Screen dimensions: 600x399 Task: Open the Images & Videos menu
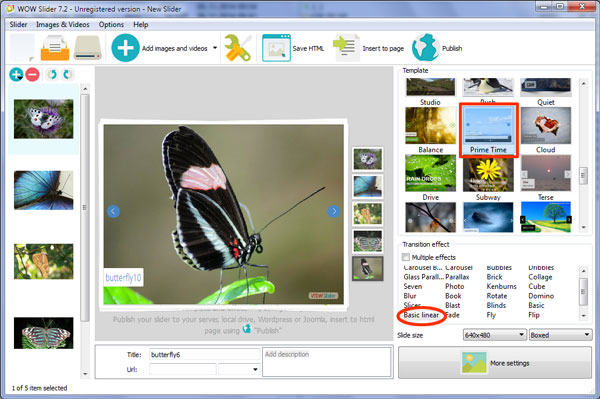63,24
